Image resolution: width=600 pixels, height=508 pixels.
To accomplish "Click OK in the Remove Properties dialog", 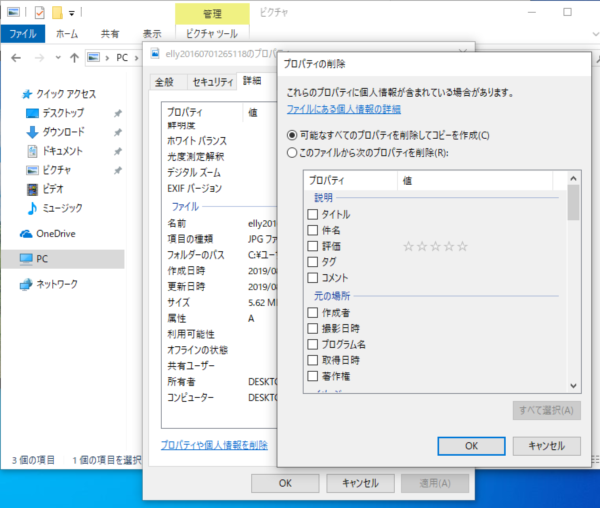I will [471, 446].
